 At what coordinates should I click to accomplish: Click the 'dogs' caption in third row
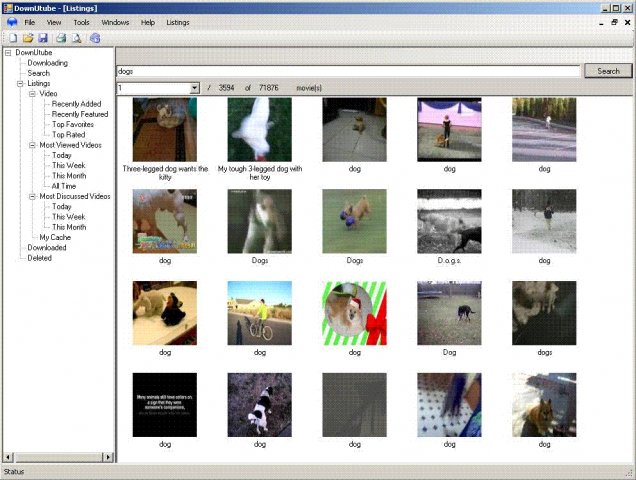[x=544, y=353]
